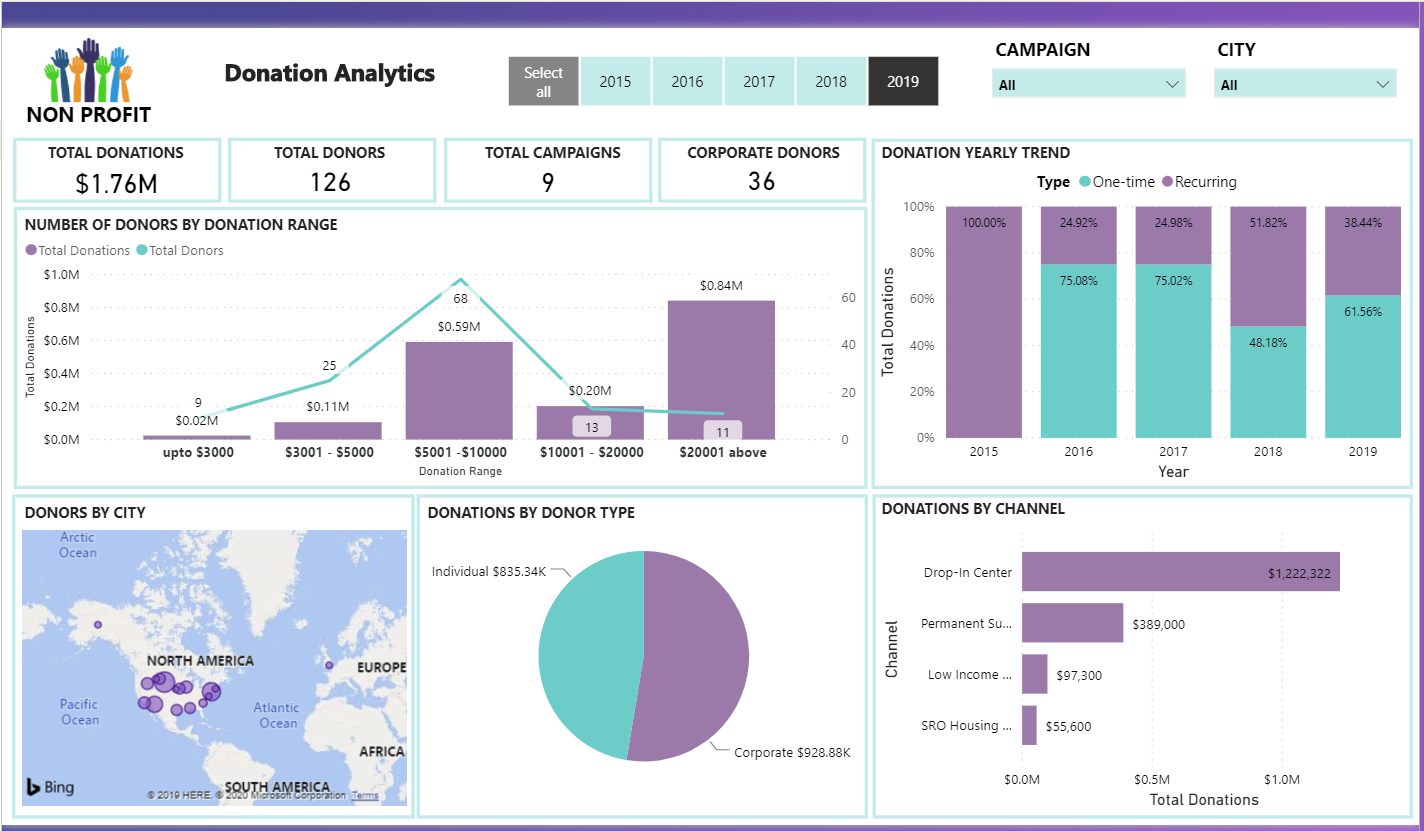Select the $10001 - $20000 bar

(590, 422)
